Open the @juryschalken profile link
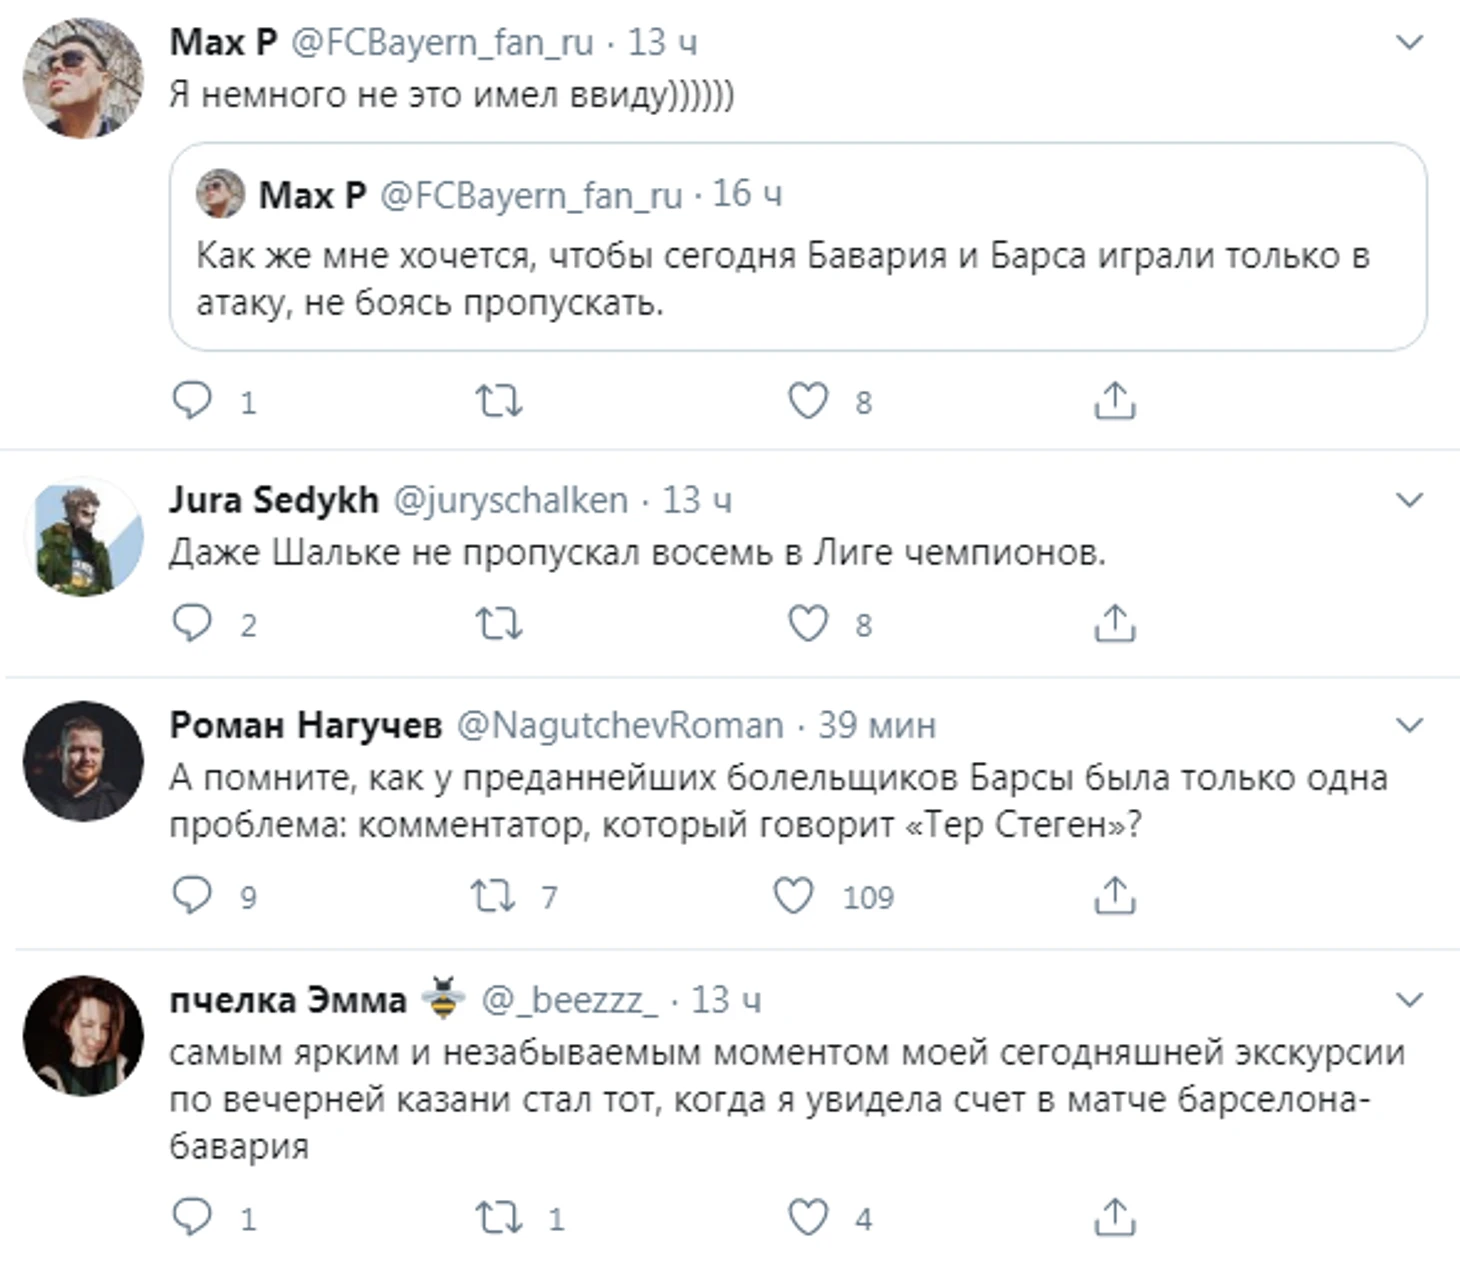Screen dimensions: 1460x1267 click(511, 499)
